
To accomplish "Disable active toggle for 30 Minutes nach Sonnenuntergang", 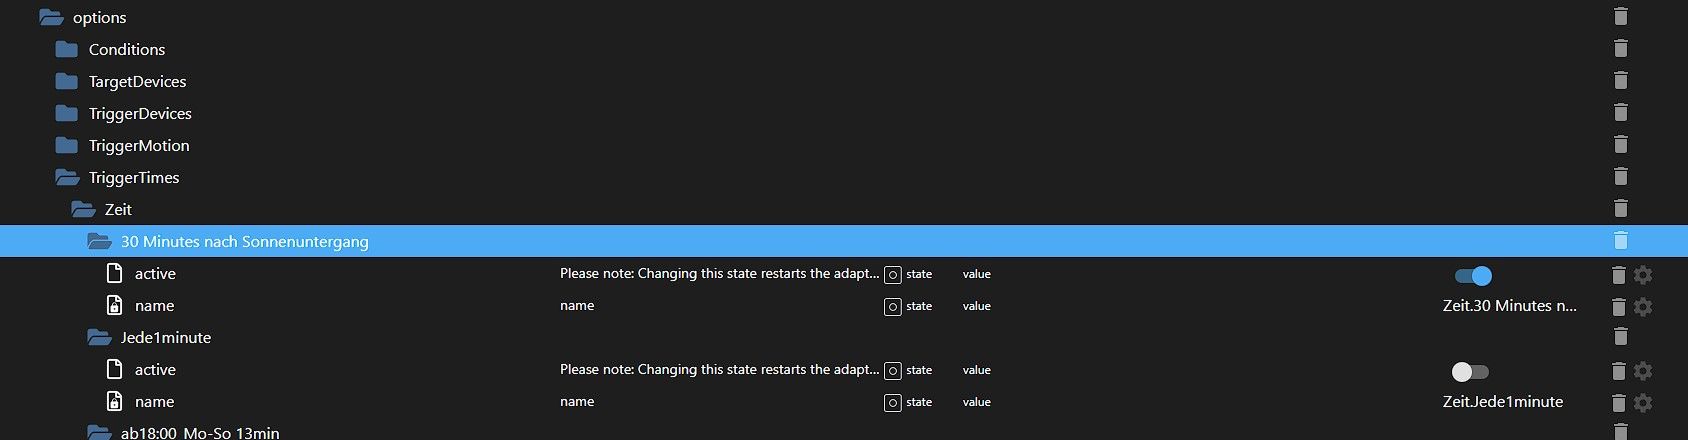I will click(1472, 276).
